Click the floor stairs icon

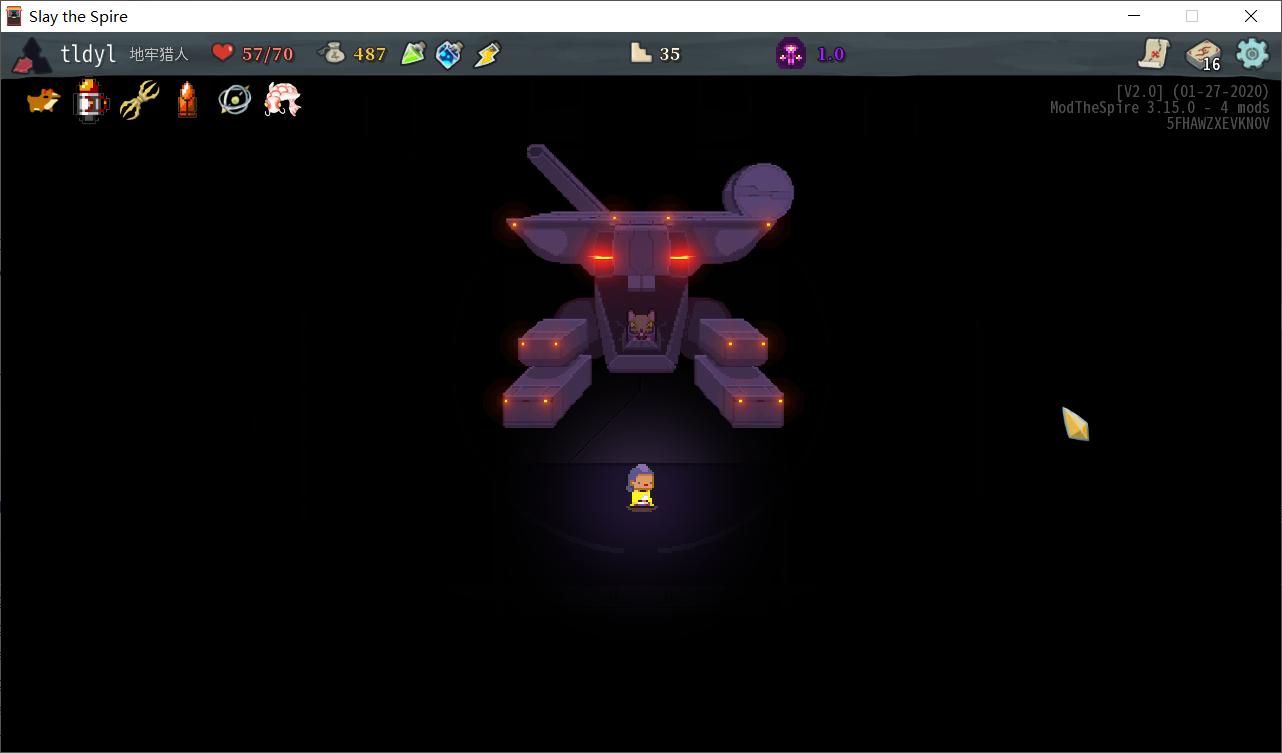click(641, 53)
